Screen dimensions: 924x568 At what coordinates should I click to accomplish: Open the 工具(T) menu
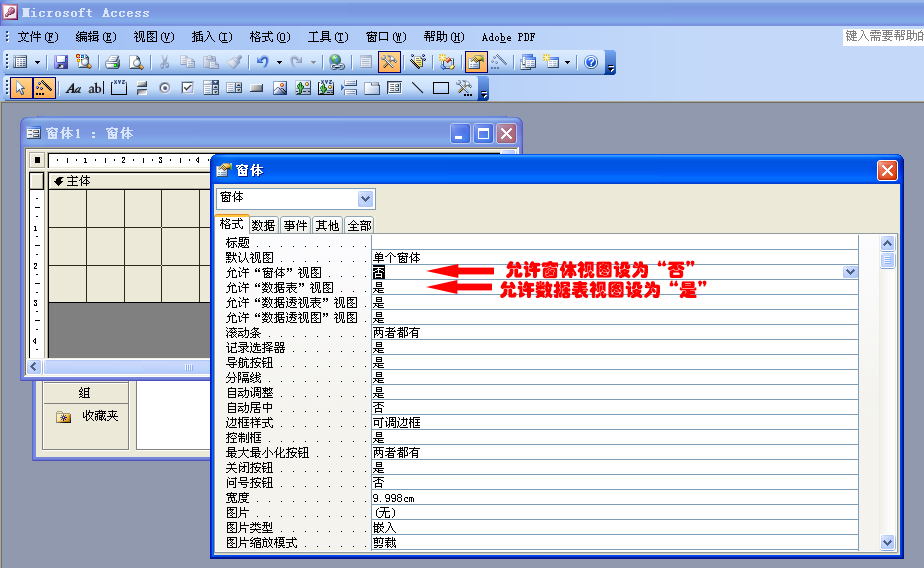[328, 37]
